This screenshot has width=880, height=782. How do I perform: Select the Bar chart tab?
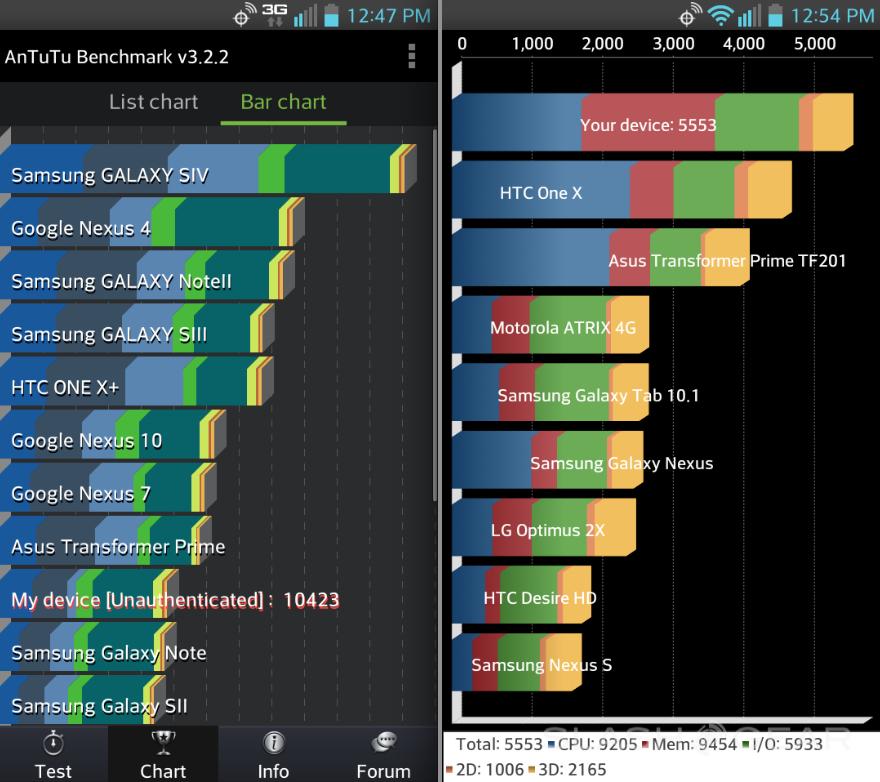click(x=283, y=102)
